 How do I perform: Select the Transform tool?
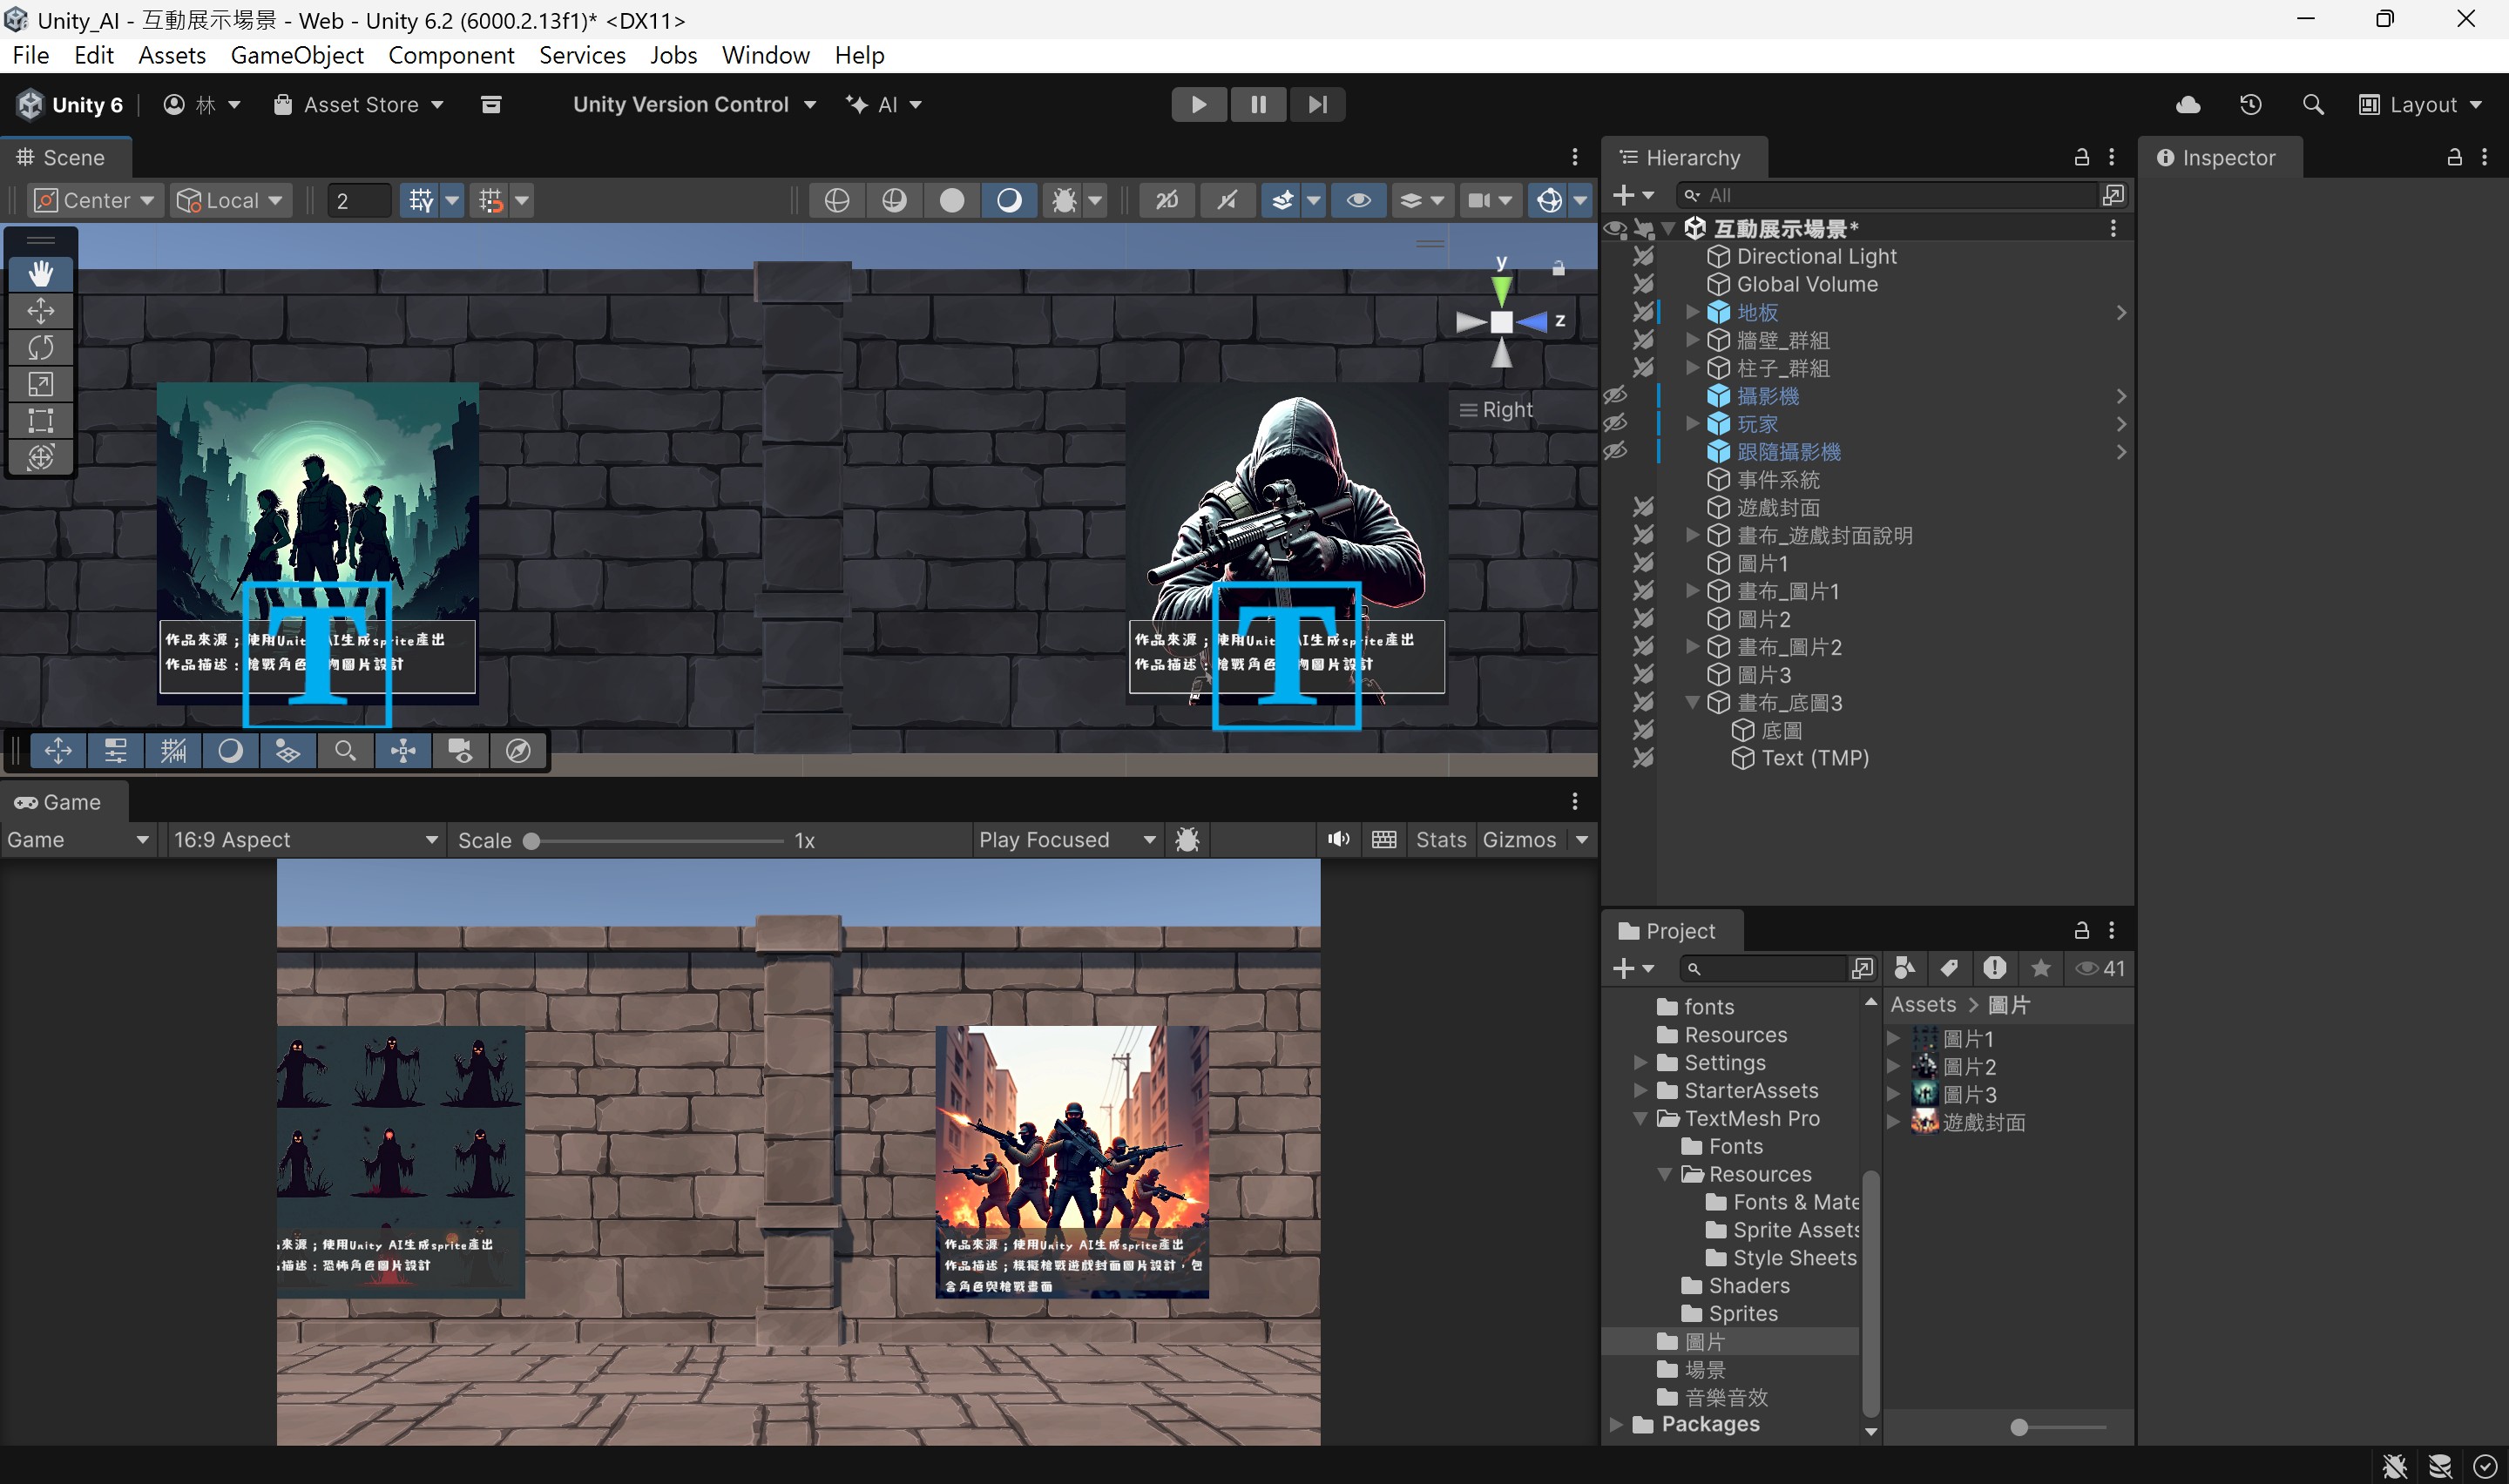[41, 457]
